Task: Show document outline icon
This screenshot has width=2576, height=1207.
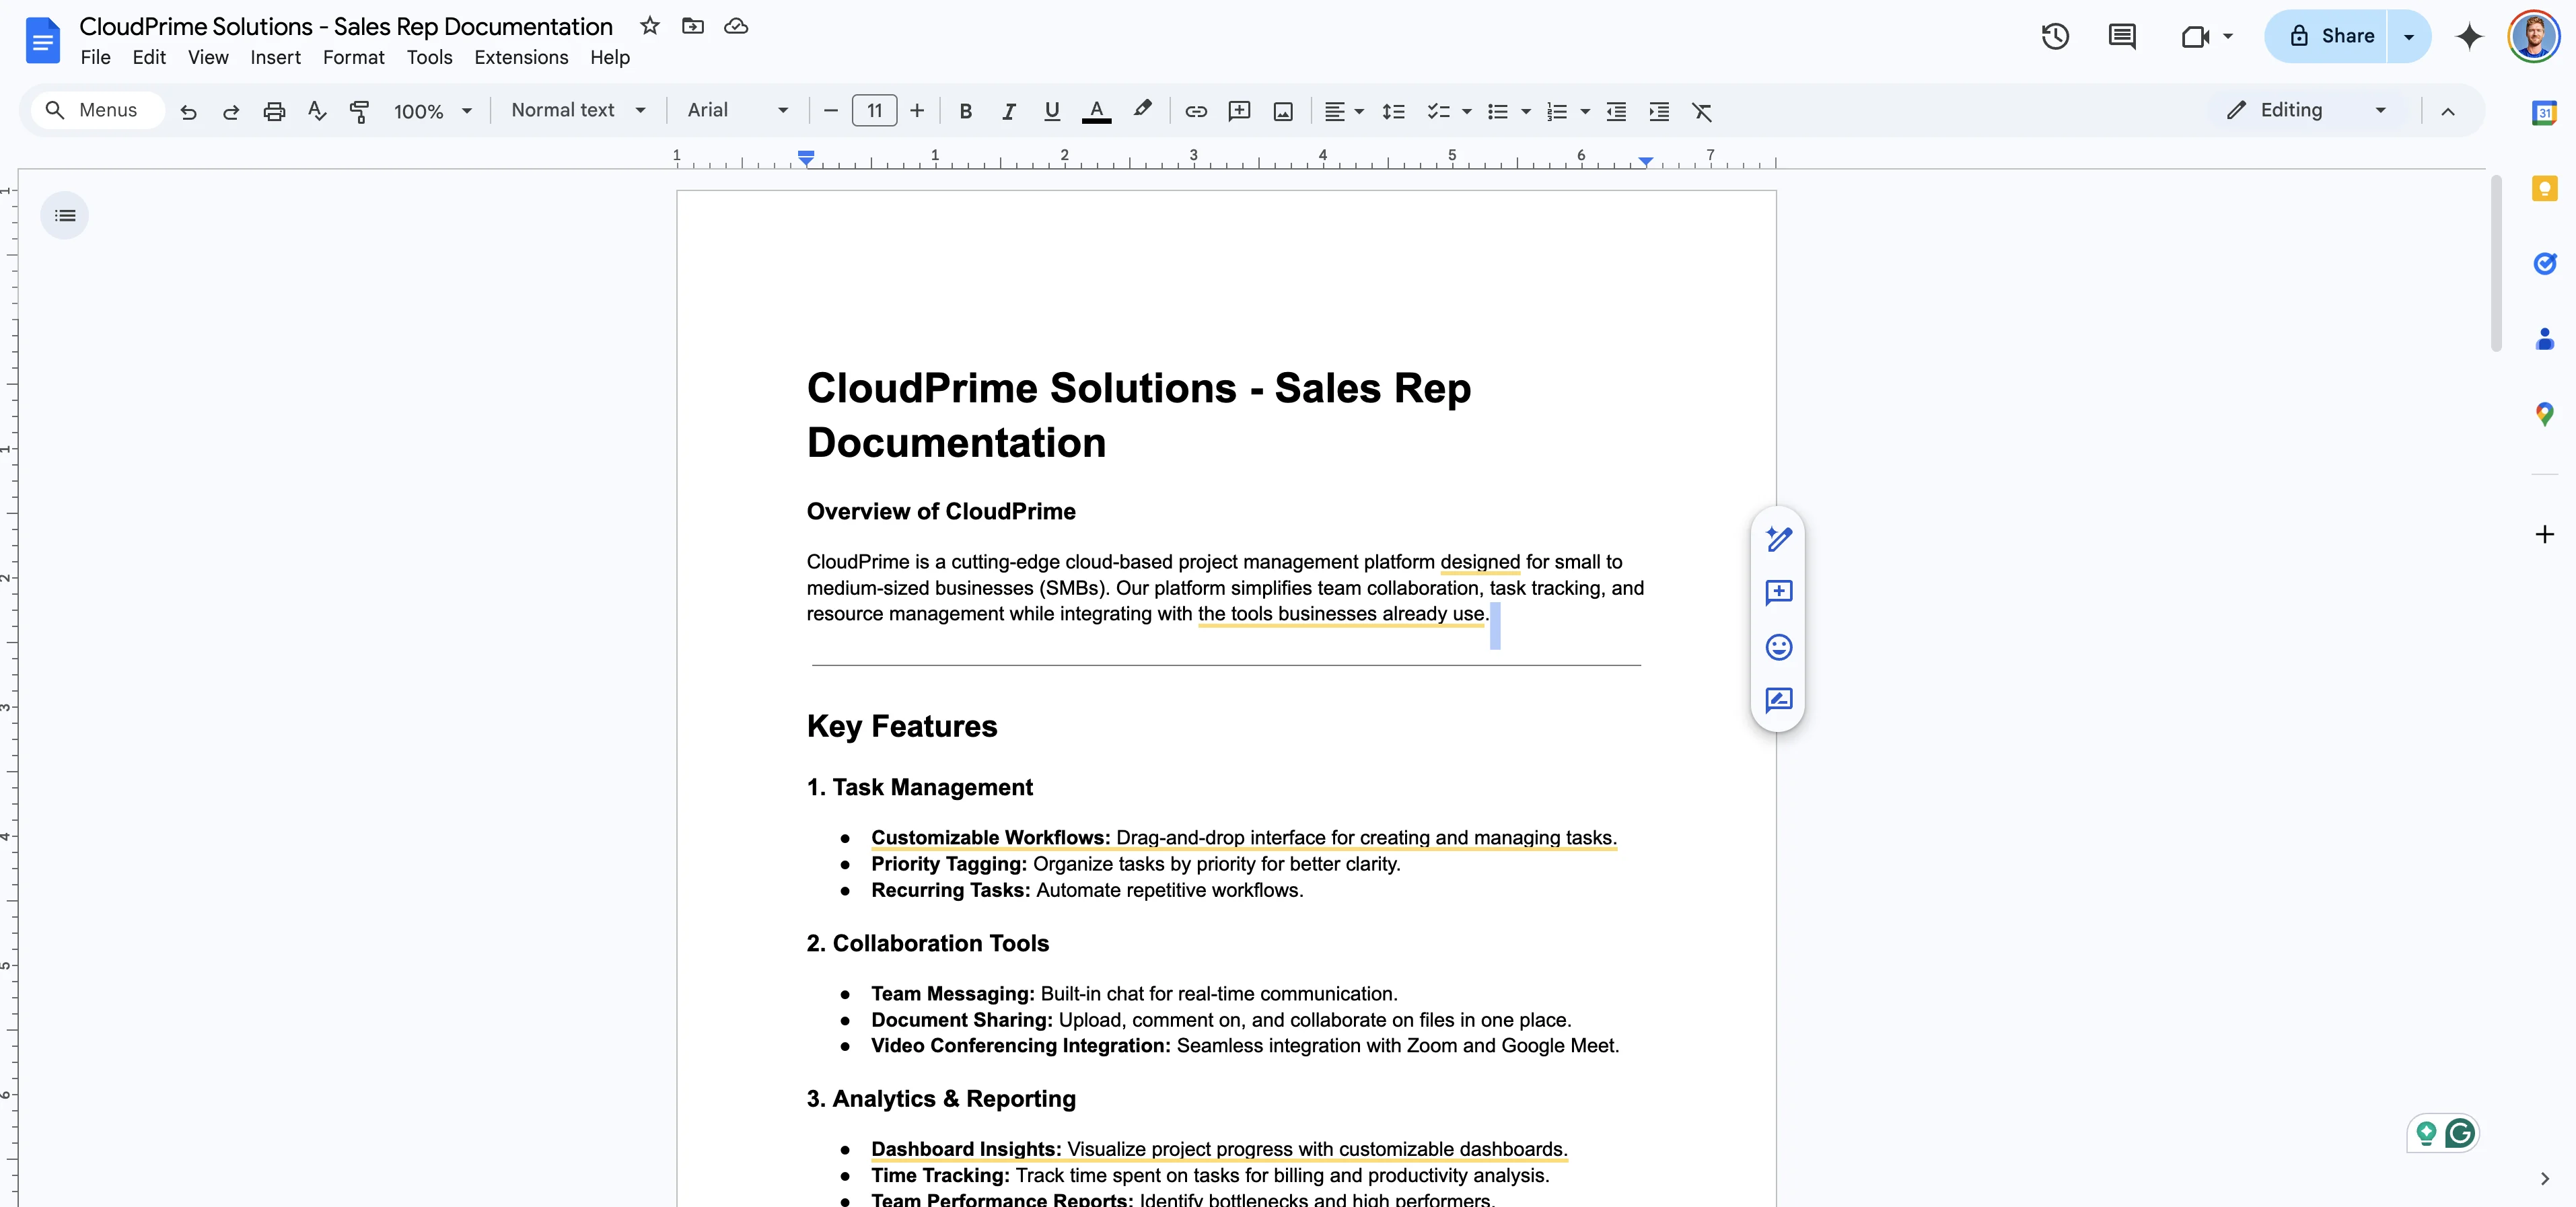Action: click(x=65, y=216)
